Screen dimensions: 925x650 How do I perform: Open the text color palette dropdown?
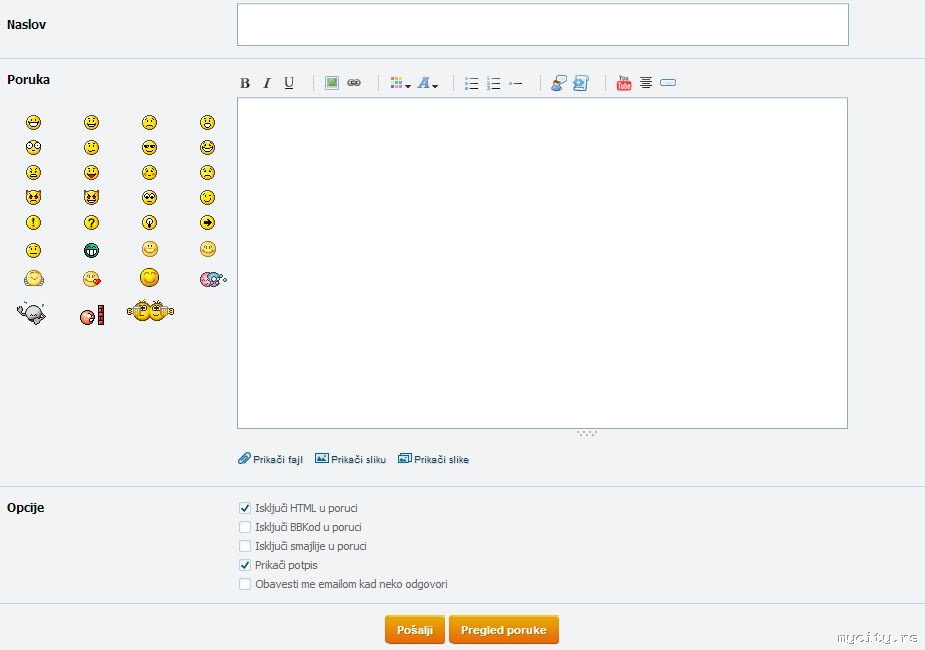400,83
